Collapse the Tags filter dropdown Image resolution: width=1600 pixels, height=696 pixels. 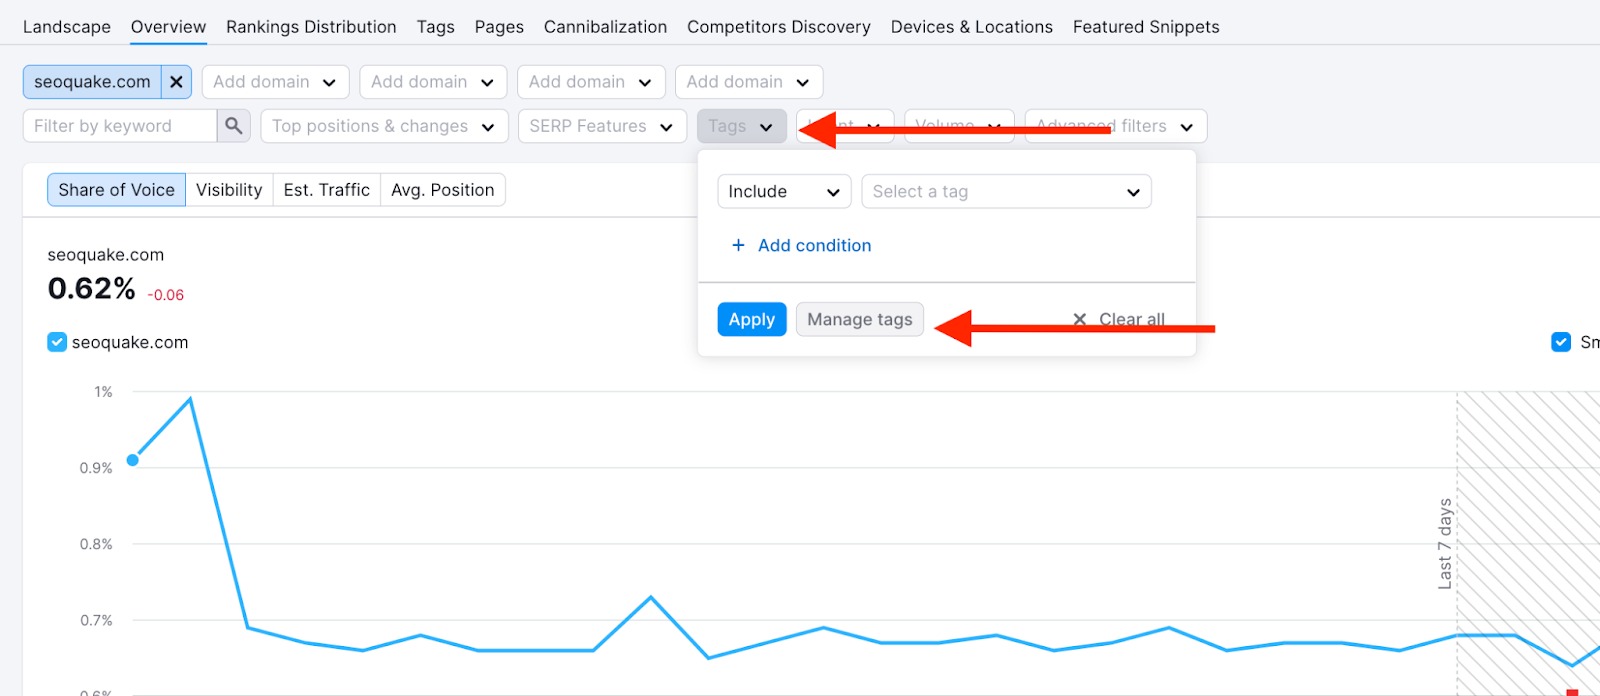[x=742, y=126]
